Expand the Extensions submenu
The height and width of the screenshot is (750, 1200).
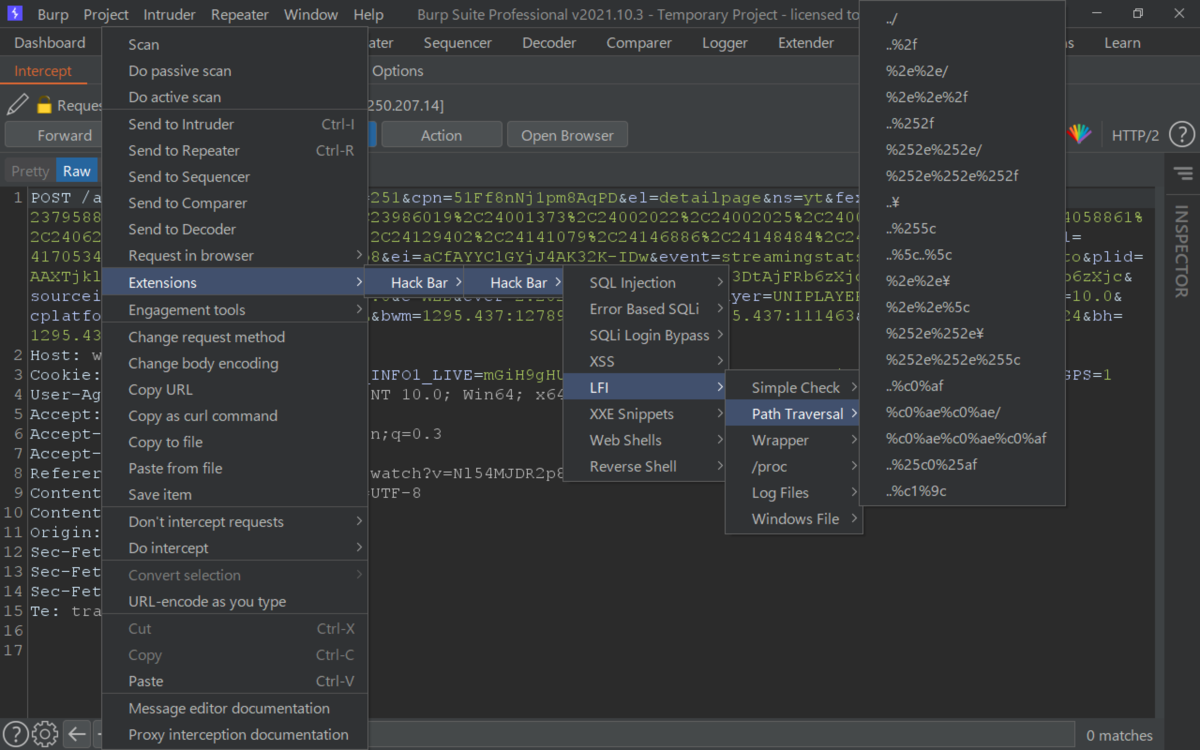coord(235,283)
